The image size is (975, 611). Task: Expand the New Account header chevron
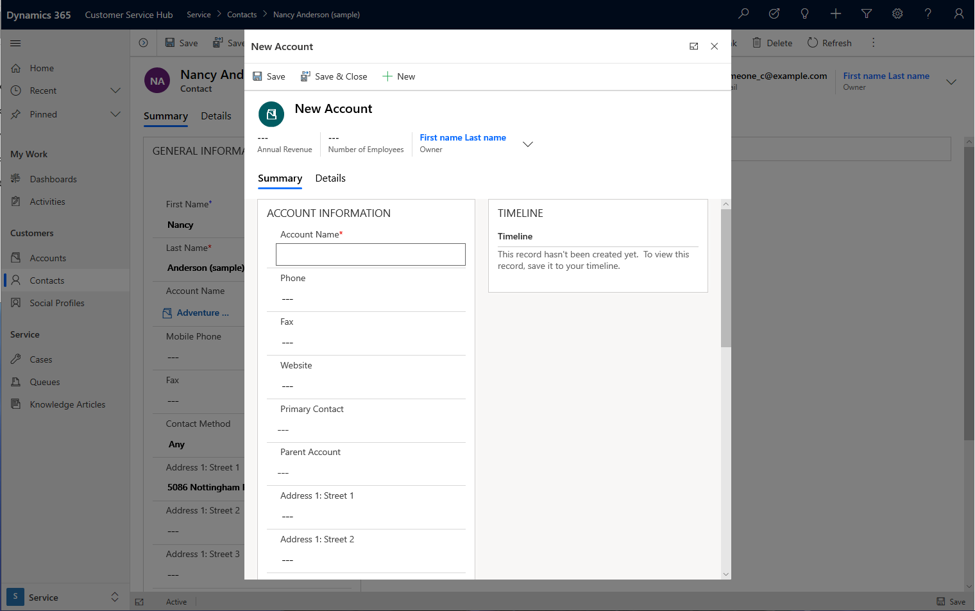coord(528,144)
